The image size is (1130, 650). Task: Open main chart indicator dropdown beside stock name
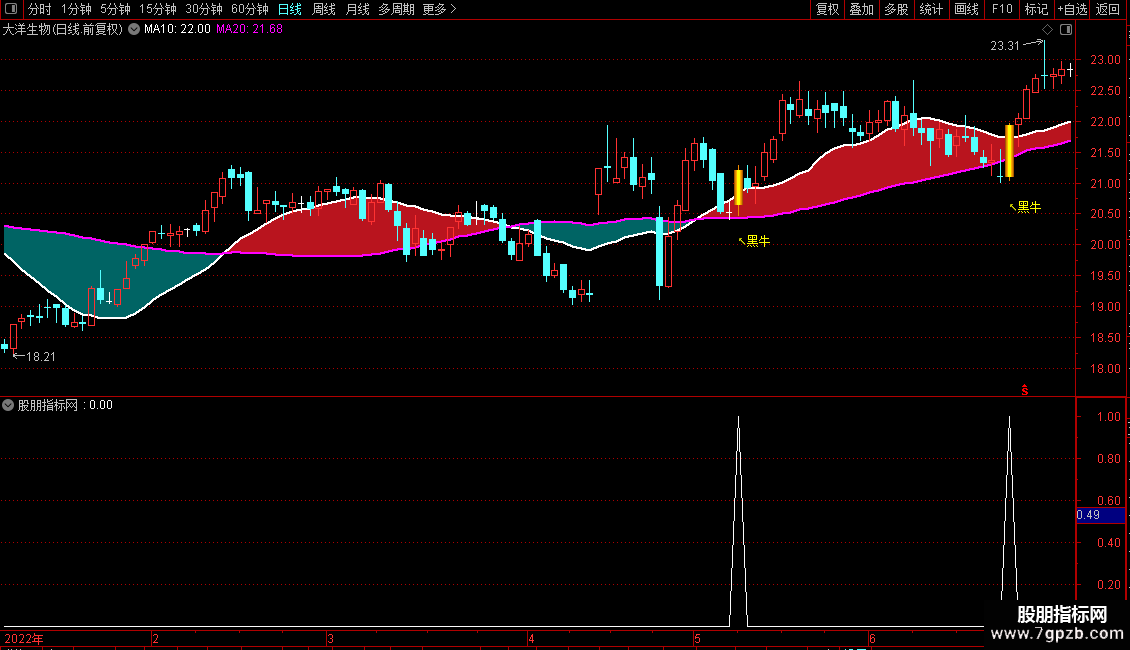pos(134,30)
